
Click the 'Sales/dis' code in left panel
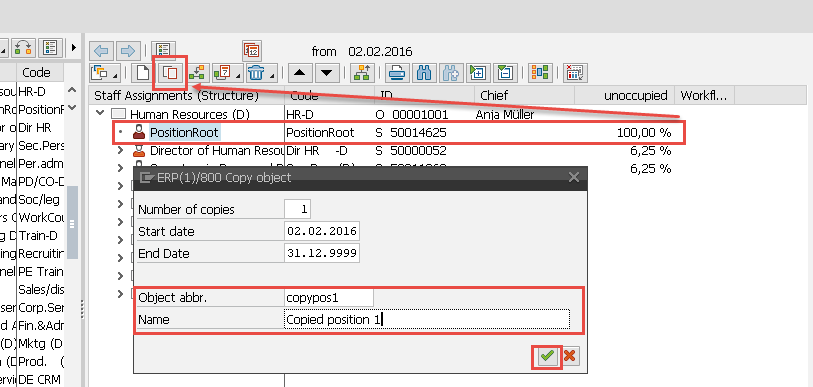(x=41, y=289)
